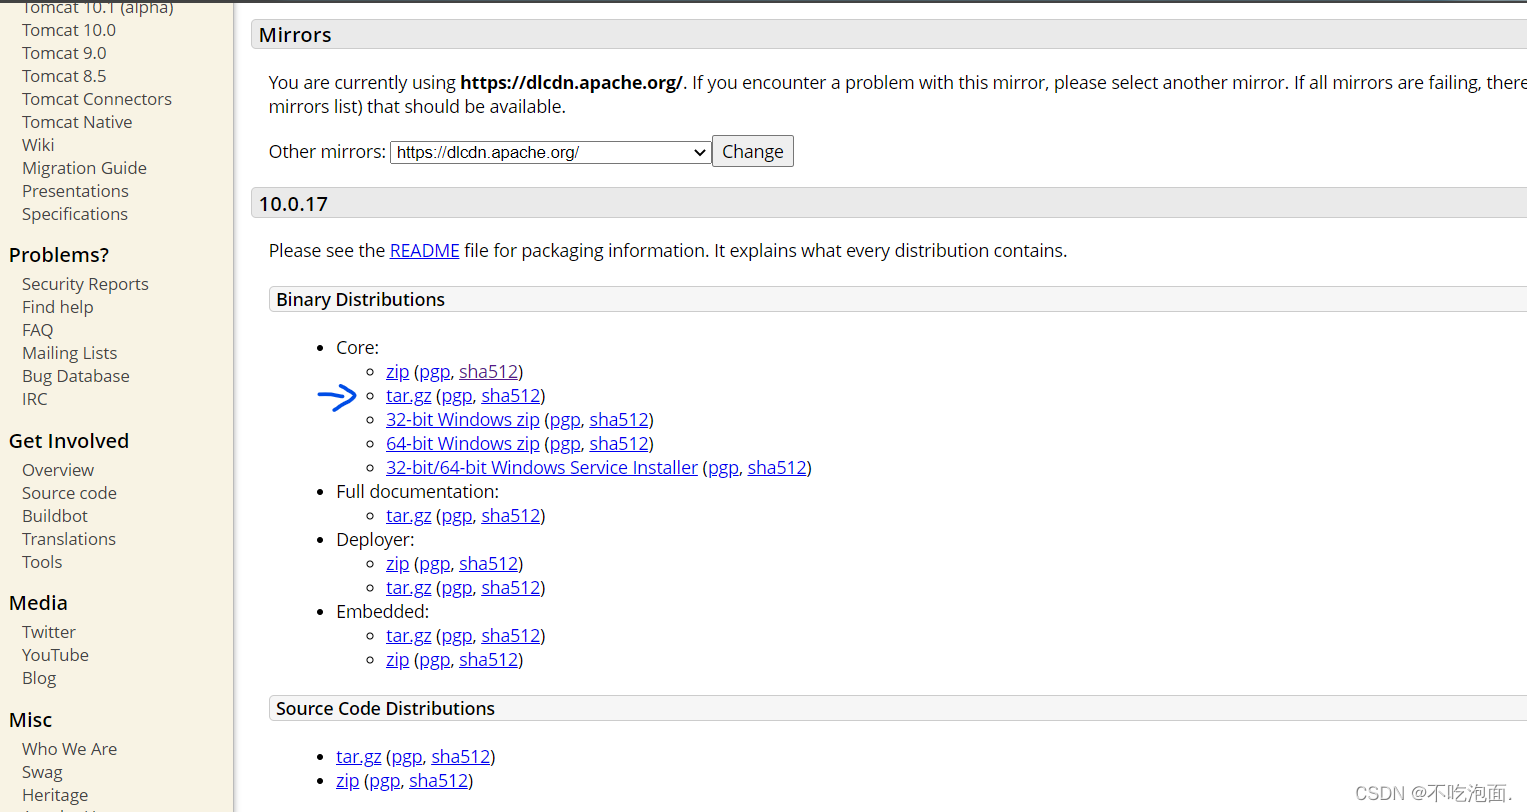
Task: Open Tomcat Connectors sidebar link
Action: coord(97,99)
